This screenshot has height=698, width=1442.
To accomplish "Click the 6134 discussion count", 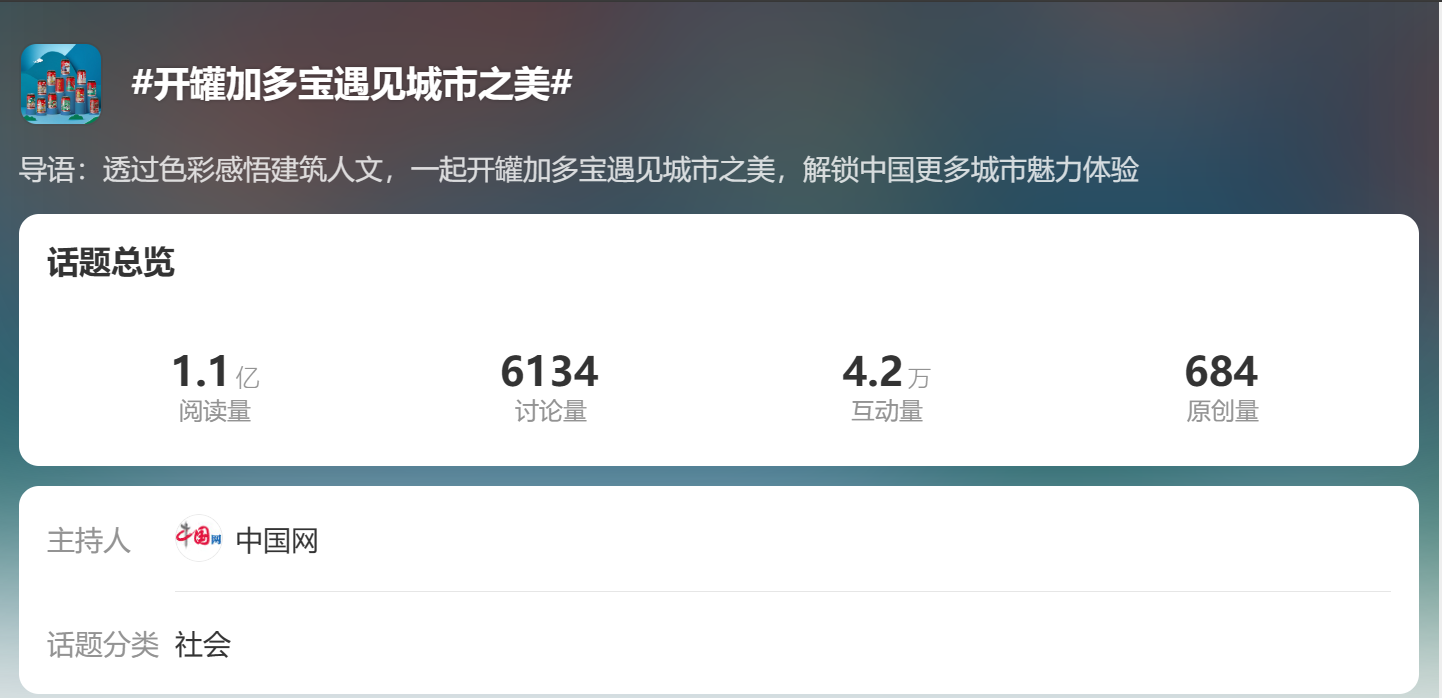I will click(x=550, y=372).
